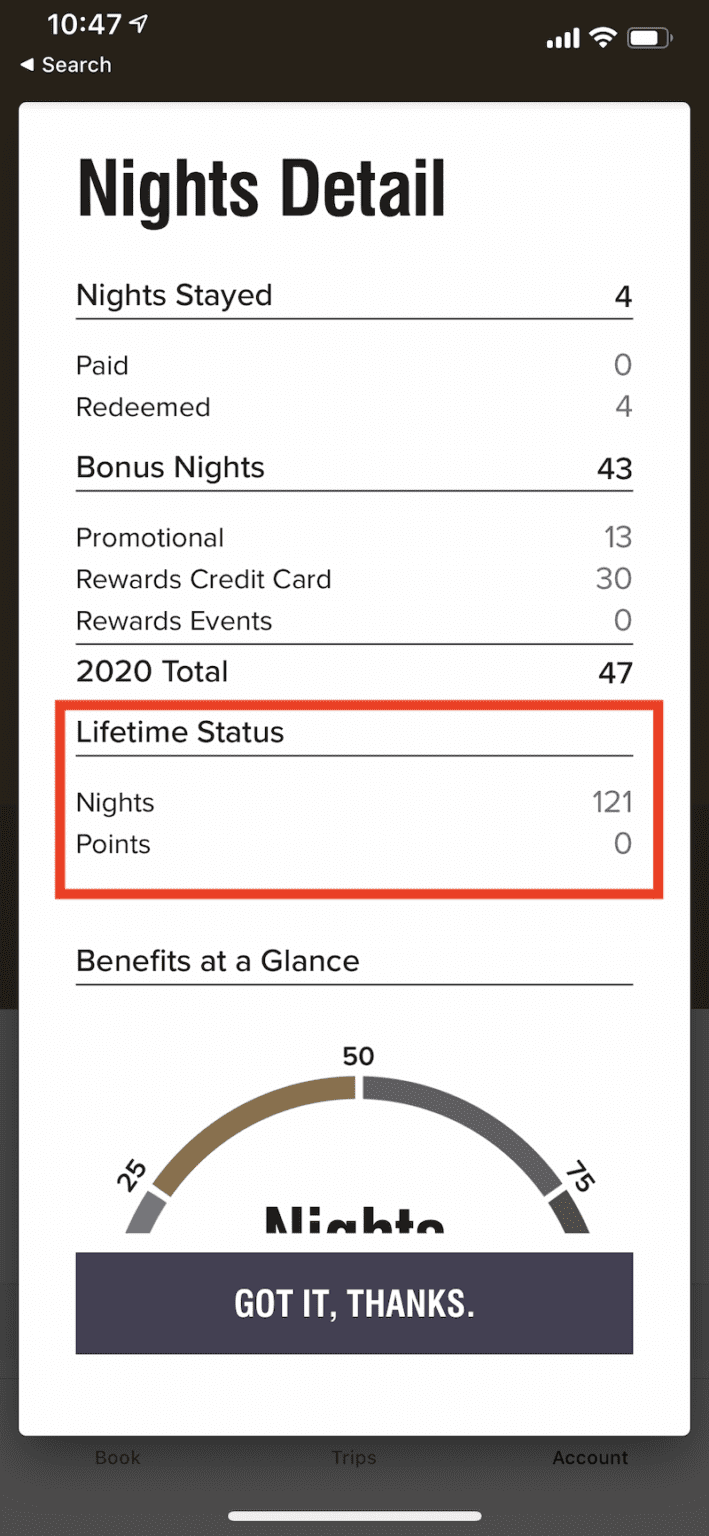The width and height of the screenshot is (709, 1536).
Task: Expand the Nights Stayed section
Action: pos(174,296)
